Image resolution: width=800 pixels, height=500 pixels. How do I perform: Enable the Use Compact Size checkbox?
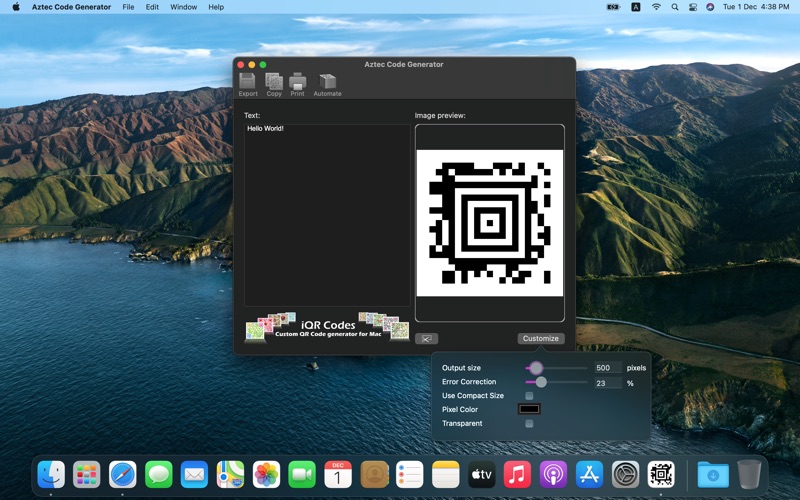pos(529,396)
